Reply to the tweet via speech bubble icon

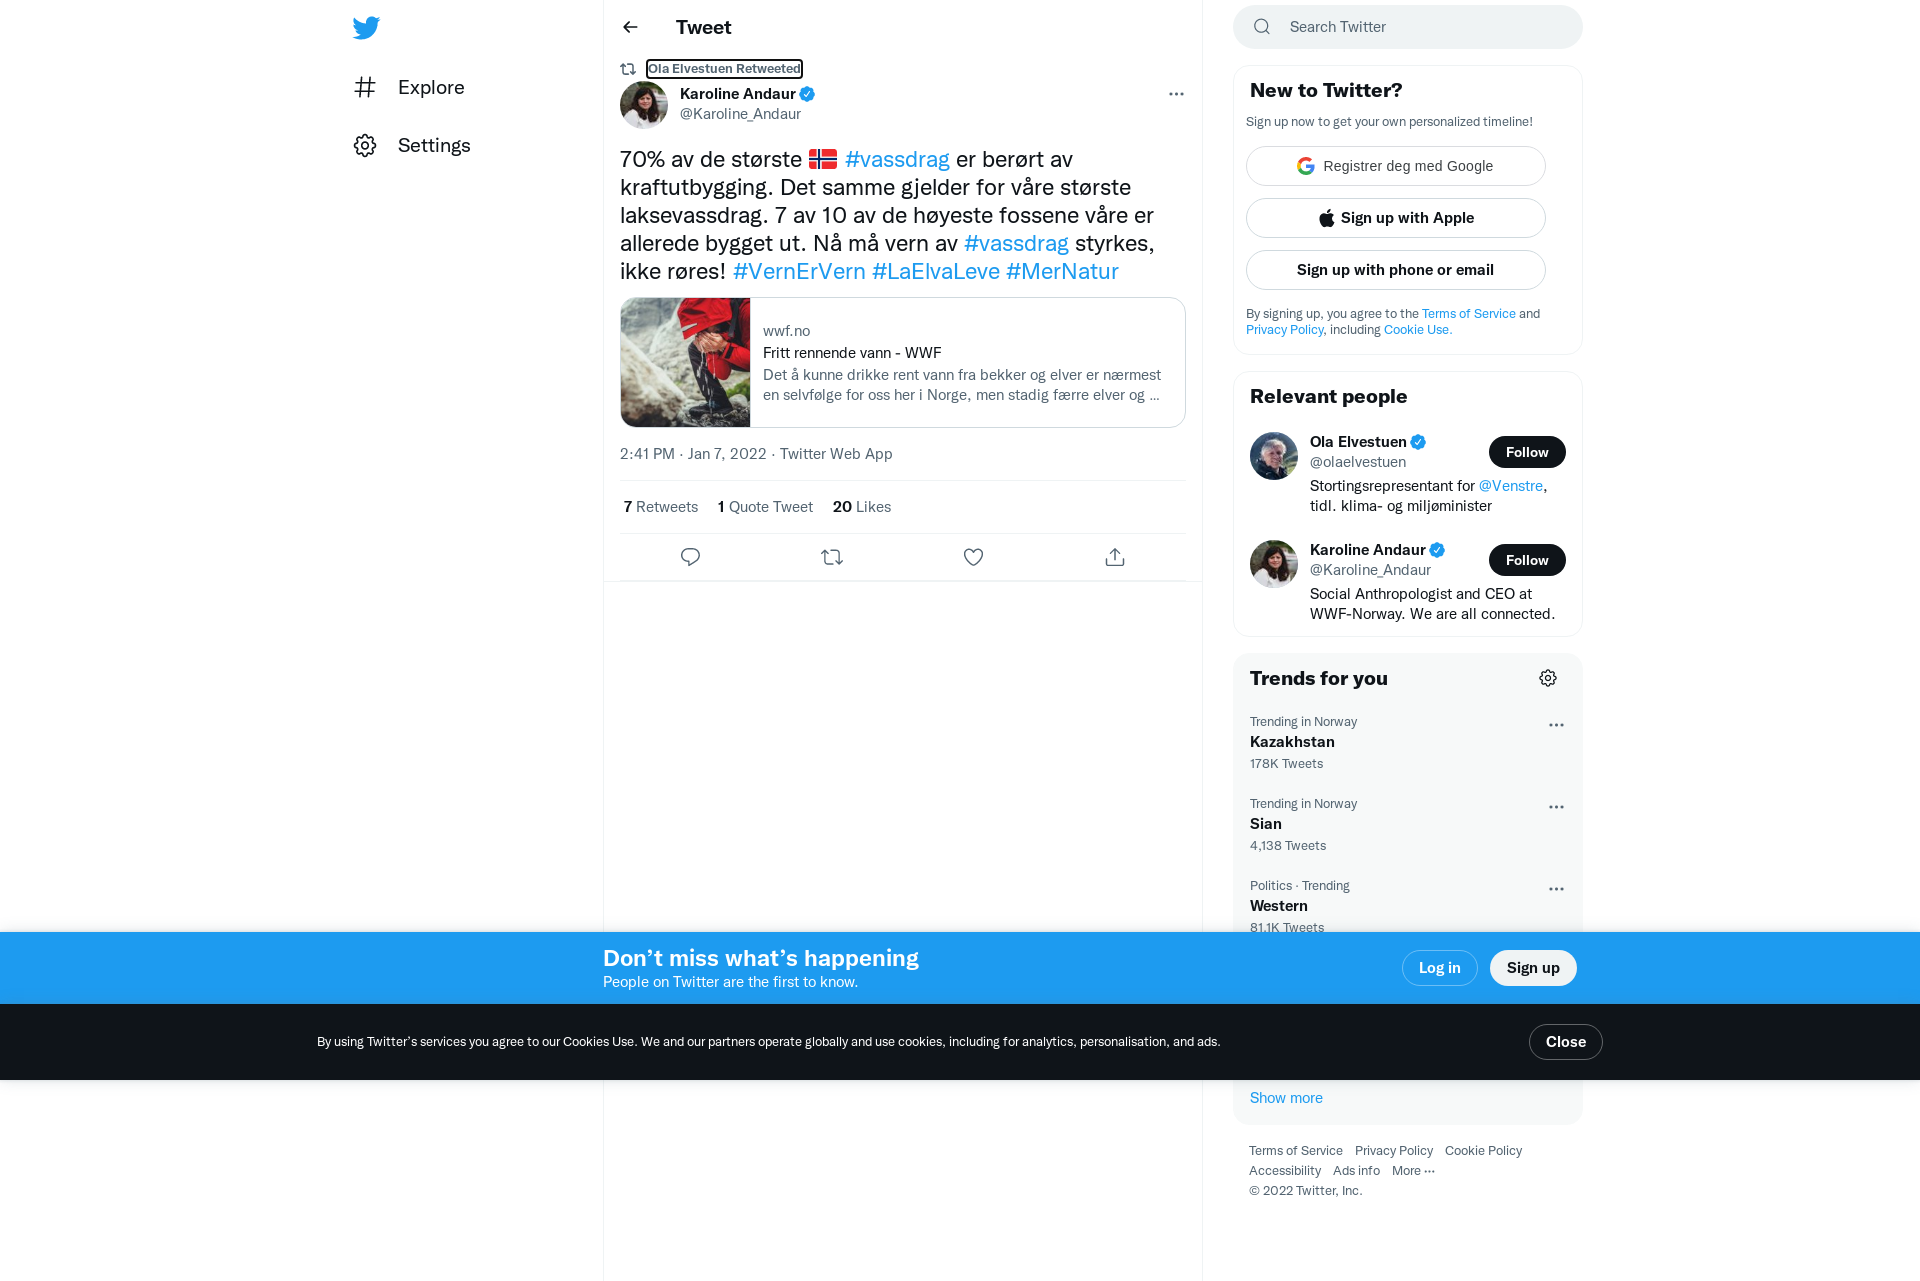(x=690, y=557)
